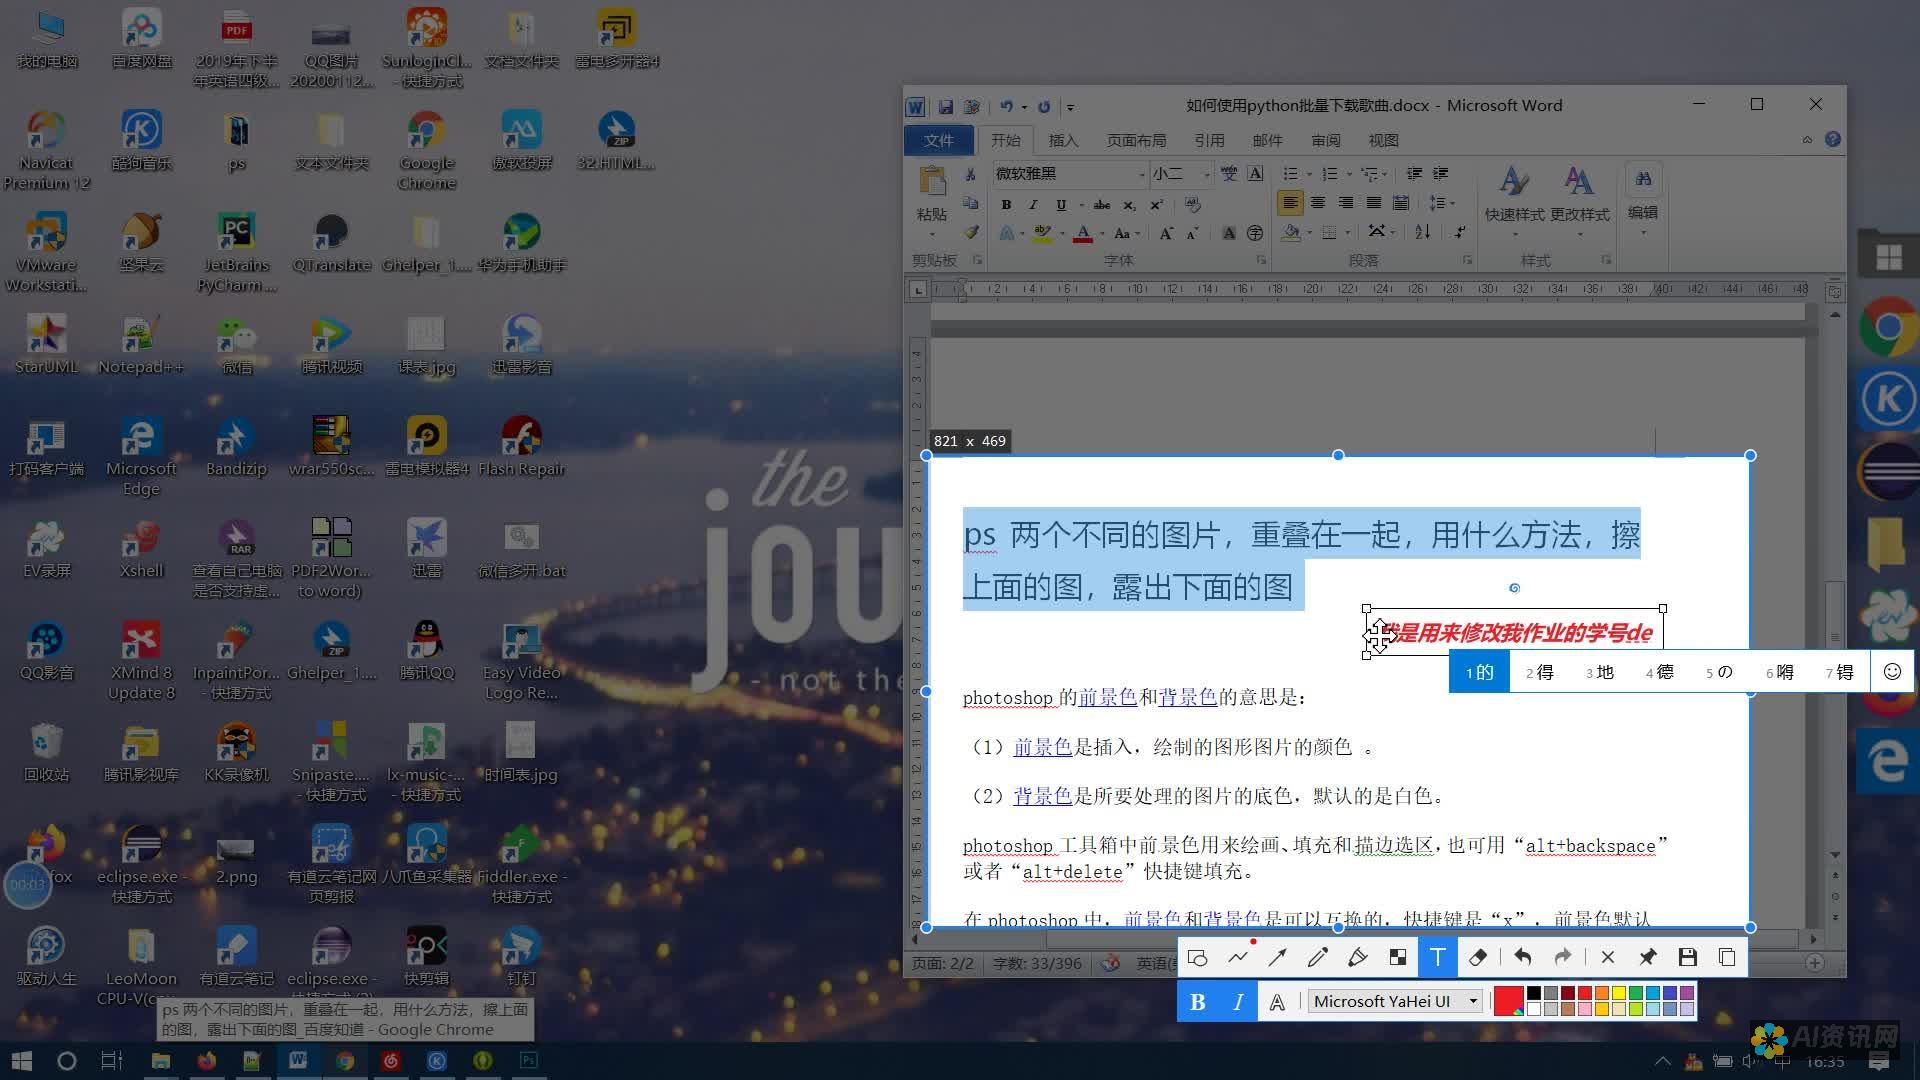Toggle align left in Word paragraph group
The width and height of the screenshot is (1920, 1080).
[1290, 203]
